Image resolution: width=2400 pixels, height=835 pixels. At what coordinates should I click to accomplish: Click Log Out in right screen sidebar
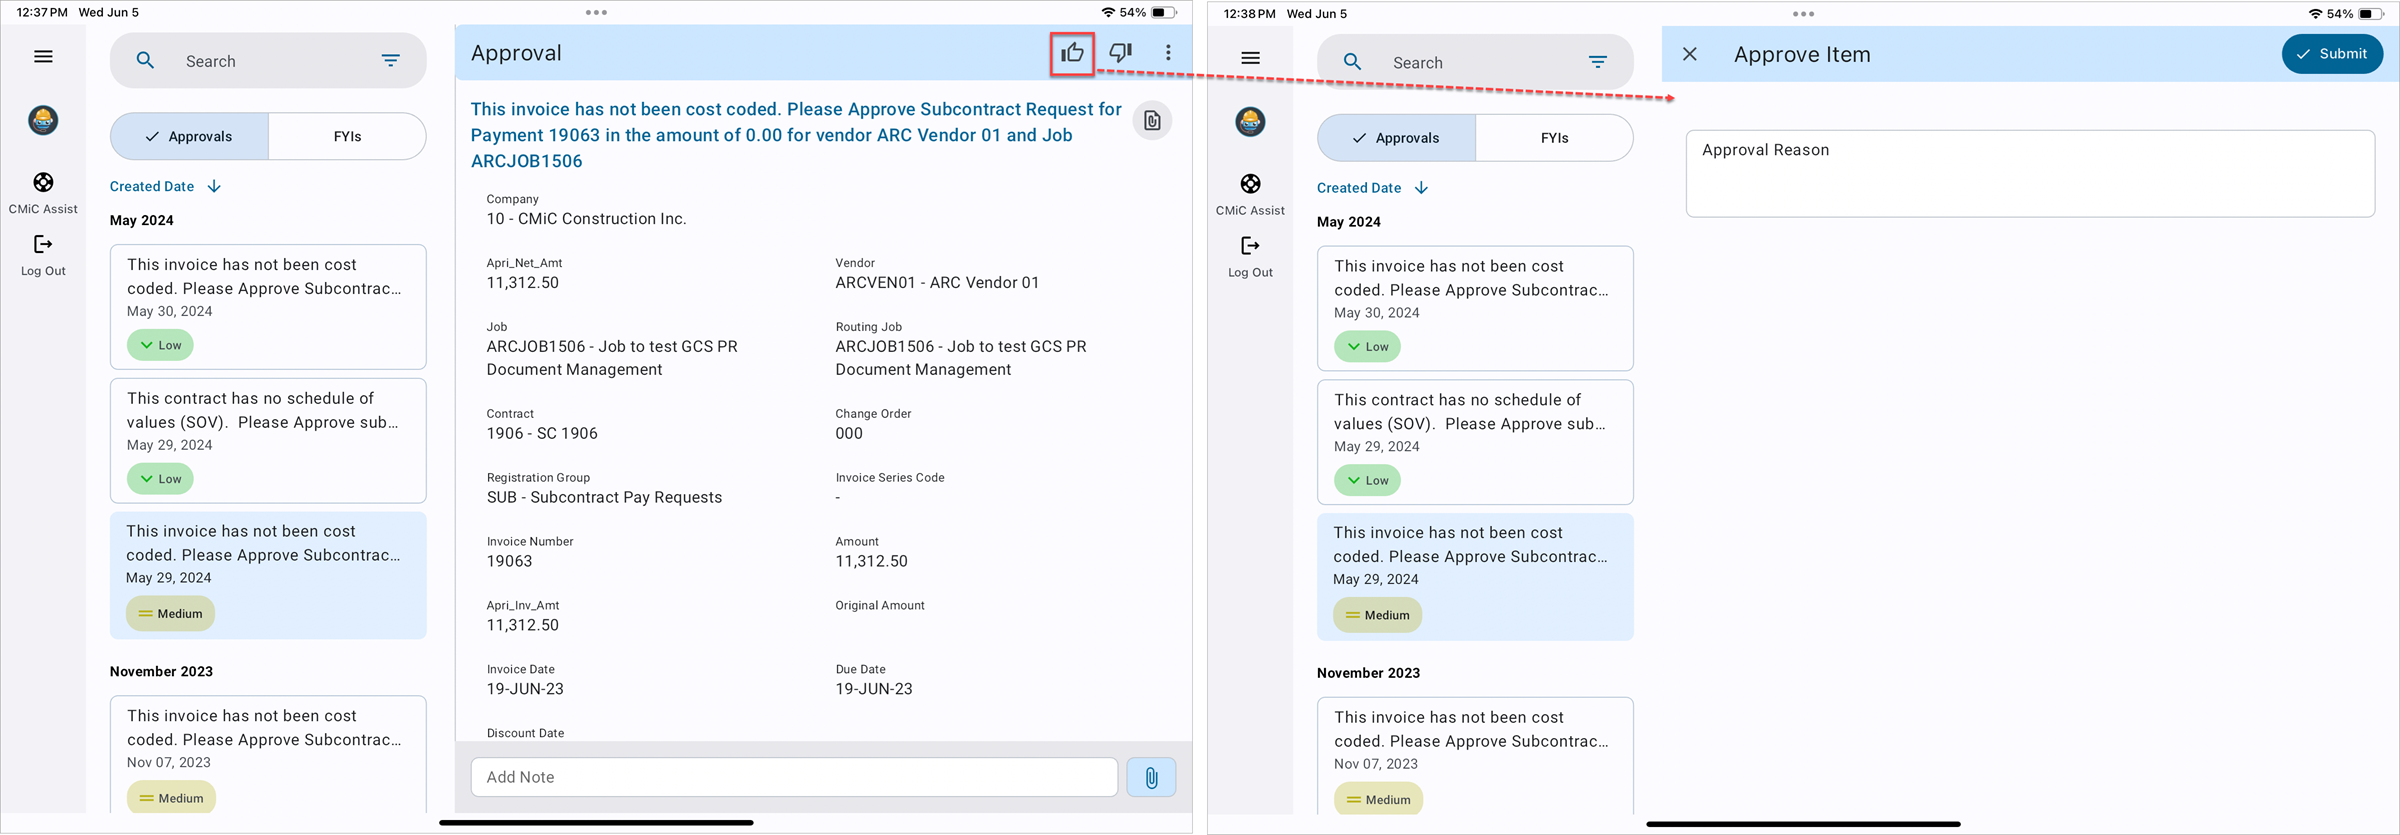click(1250, 257)
